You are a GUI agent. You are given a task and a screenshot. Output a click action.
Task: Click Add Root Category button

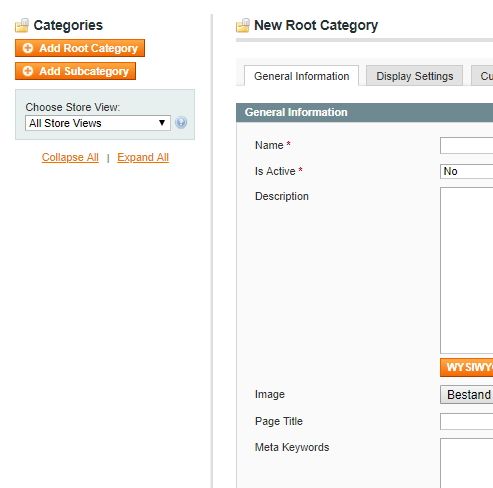(80, 48)
